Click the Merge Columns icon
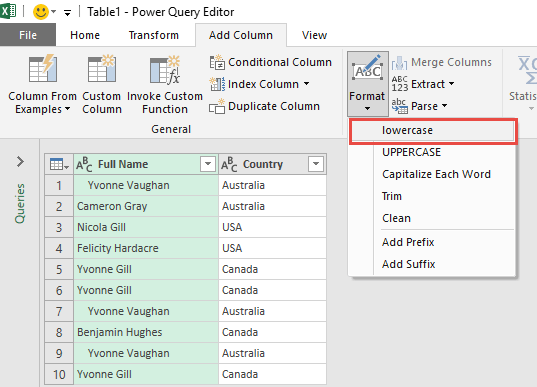 point(399,62)
